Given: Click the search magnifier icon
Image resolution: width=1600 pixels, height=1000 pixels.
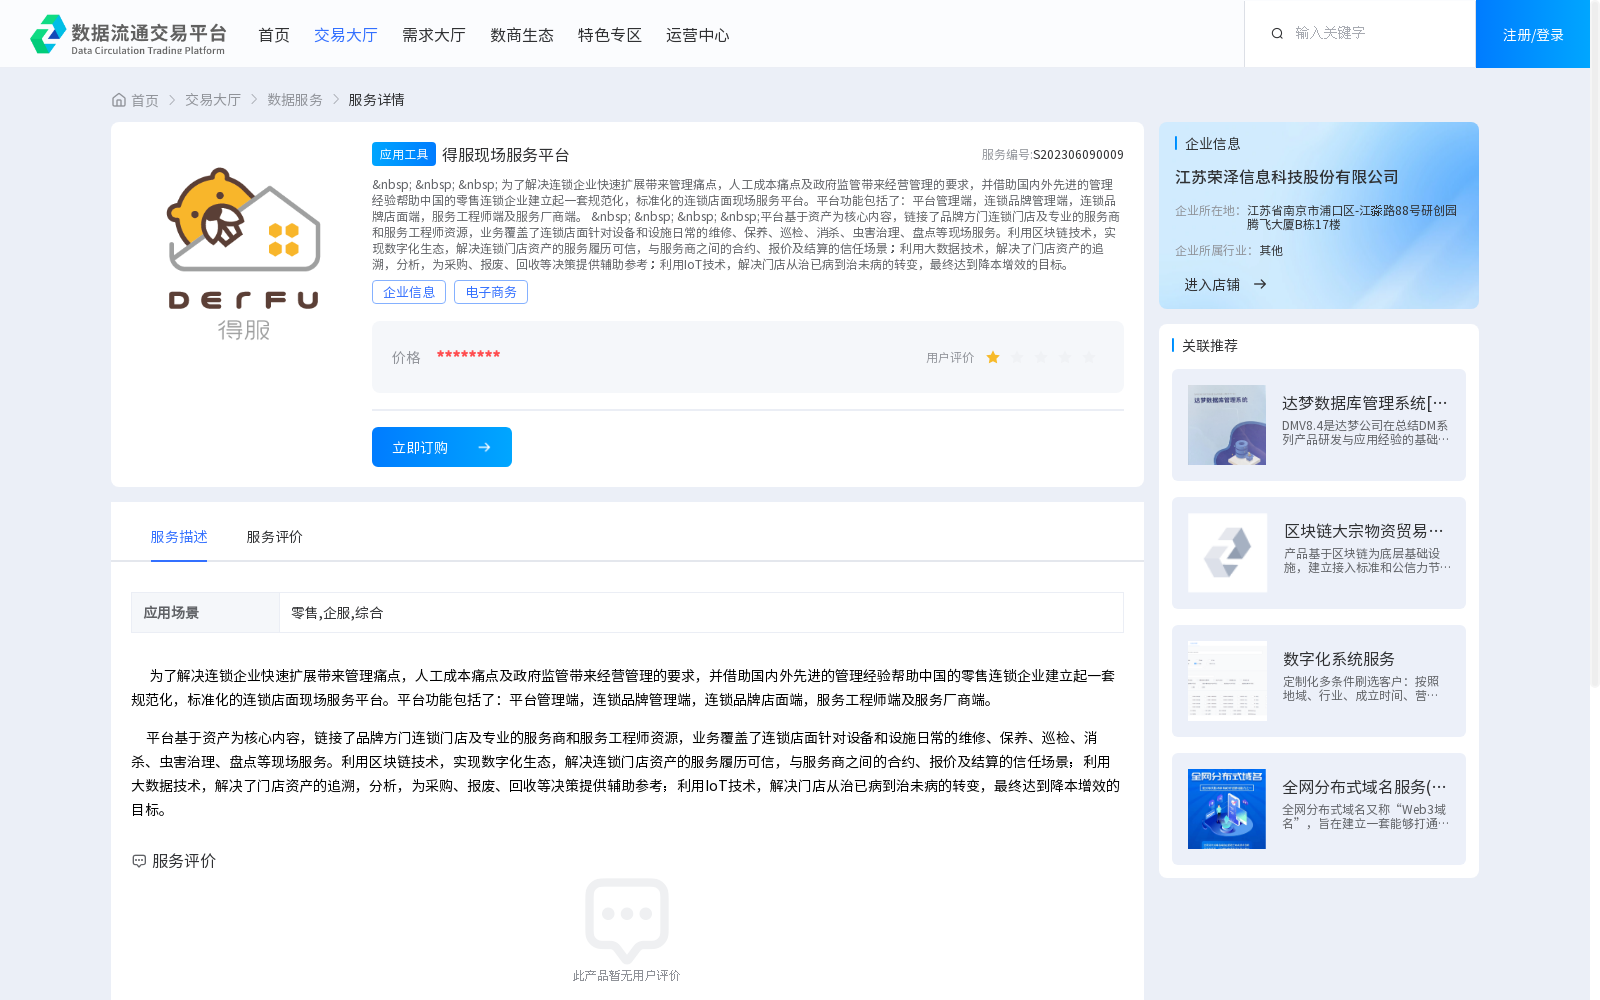Looking at the screenshot, I should point(1277,34).
